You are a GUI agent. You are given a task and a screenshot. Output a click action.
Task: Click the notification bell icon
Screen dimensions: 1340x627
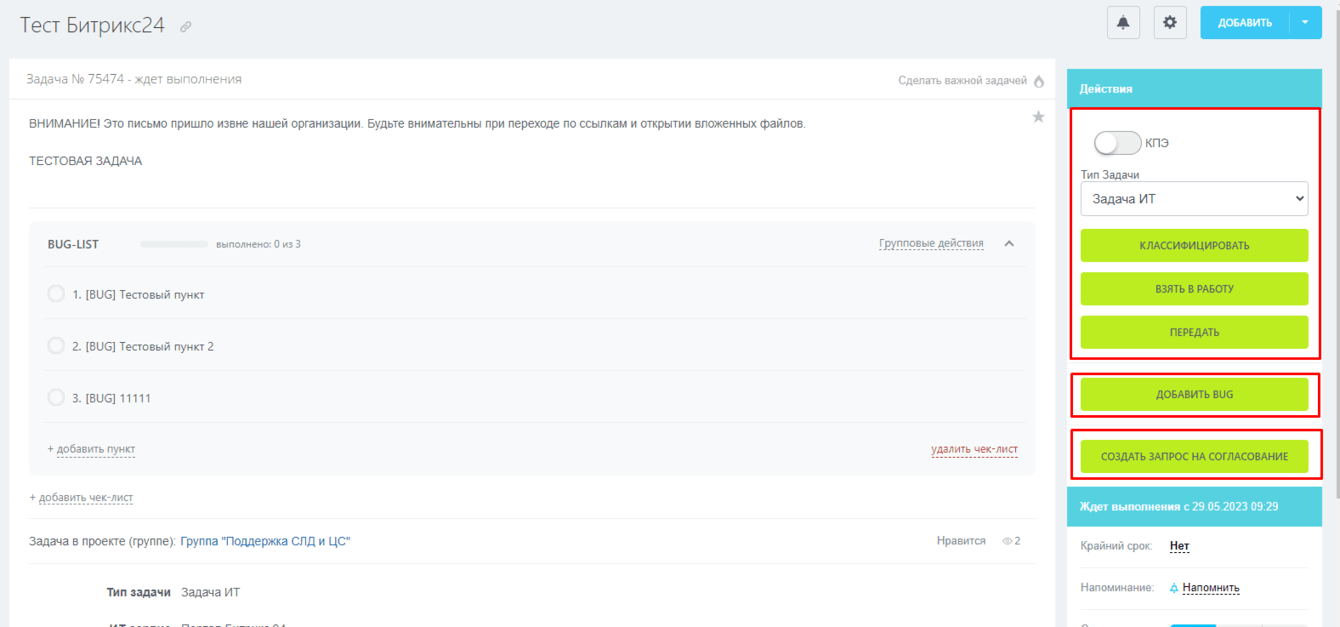(1123, 22)
